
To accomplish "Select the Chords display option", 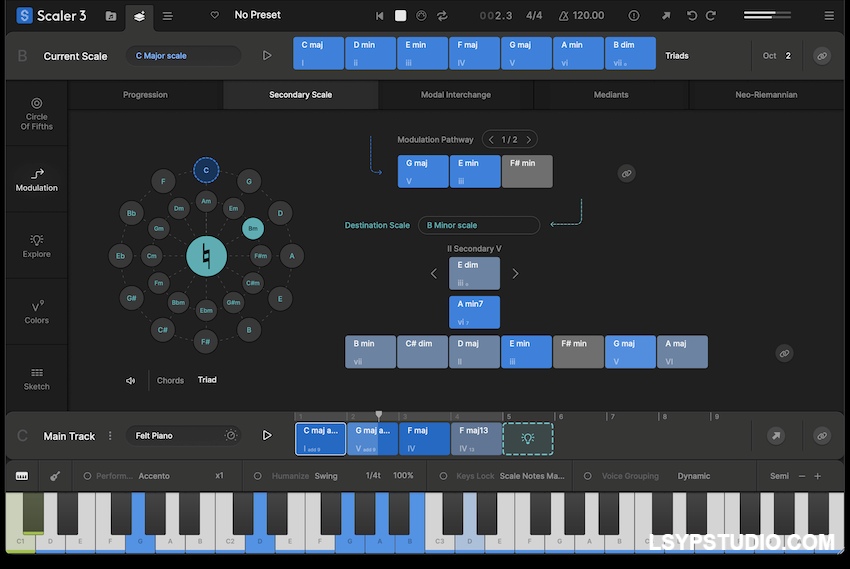I will click(170, 380).
